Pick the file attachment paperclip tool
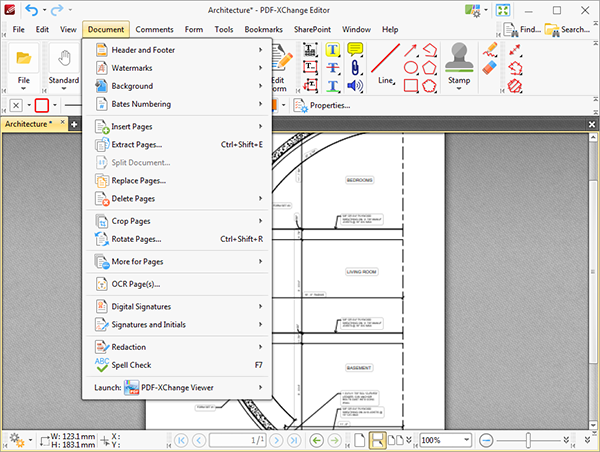The height and width of the screenshot is (452, 600). [354, 68]
